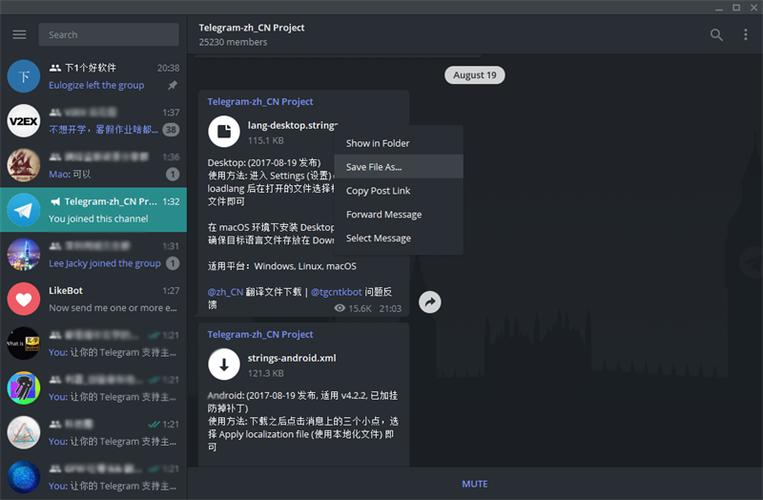Select Forward Message menu entry
This screenshot has height=500, width=763.
pyautogui.click(x=399, y=214)
